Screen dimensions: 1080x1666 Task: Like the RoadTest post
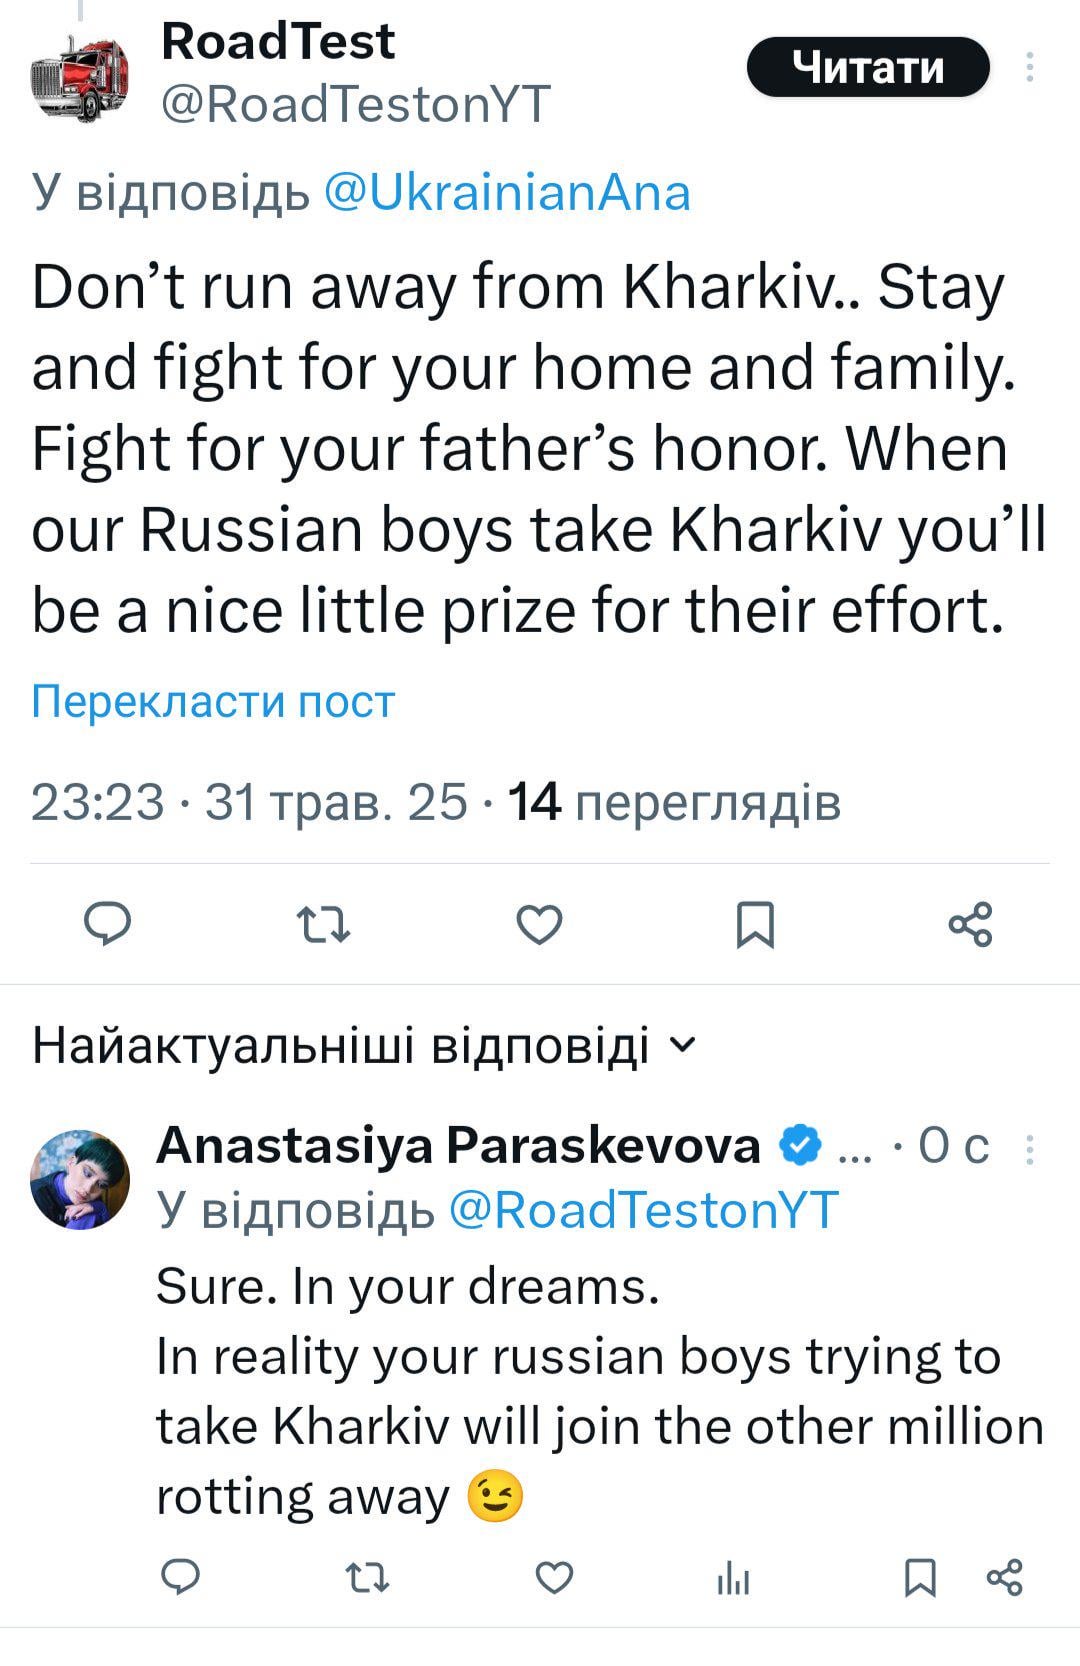pos(539,924)
